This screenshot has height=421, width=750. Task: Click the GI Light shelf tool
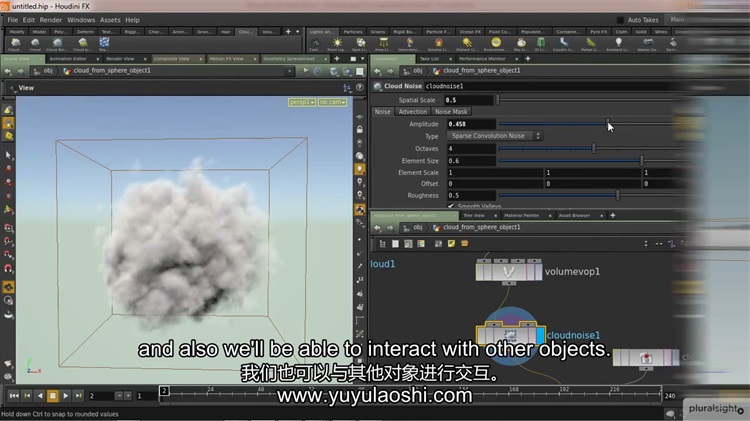(x=540, y=43)
